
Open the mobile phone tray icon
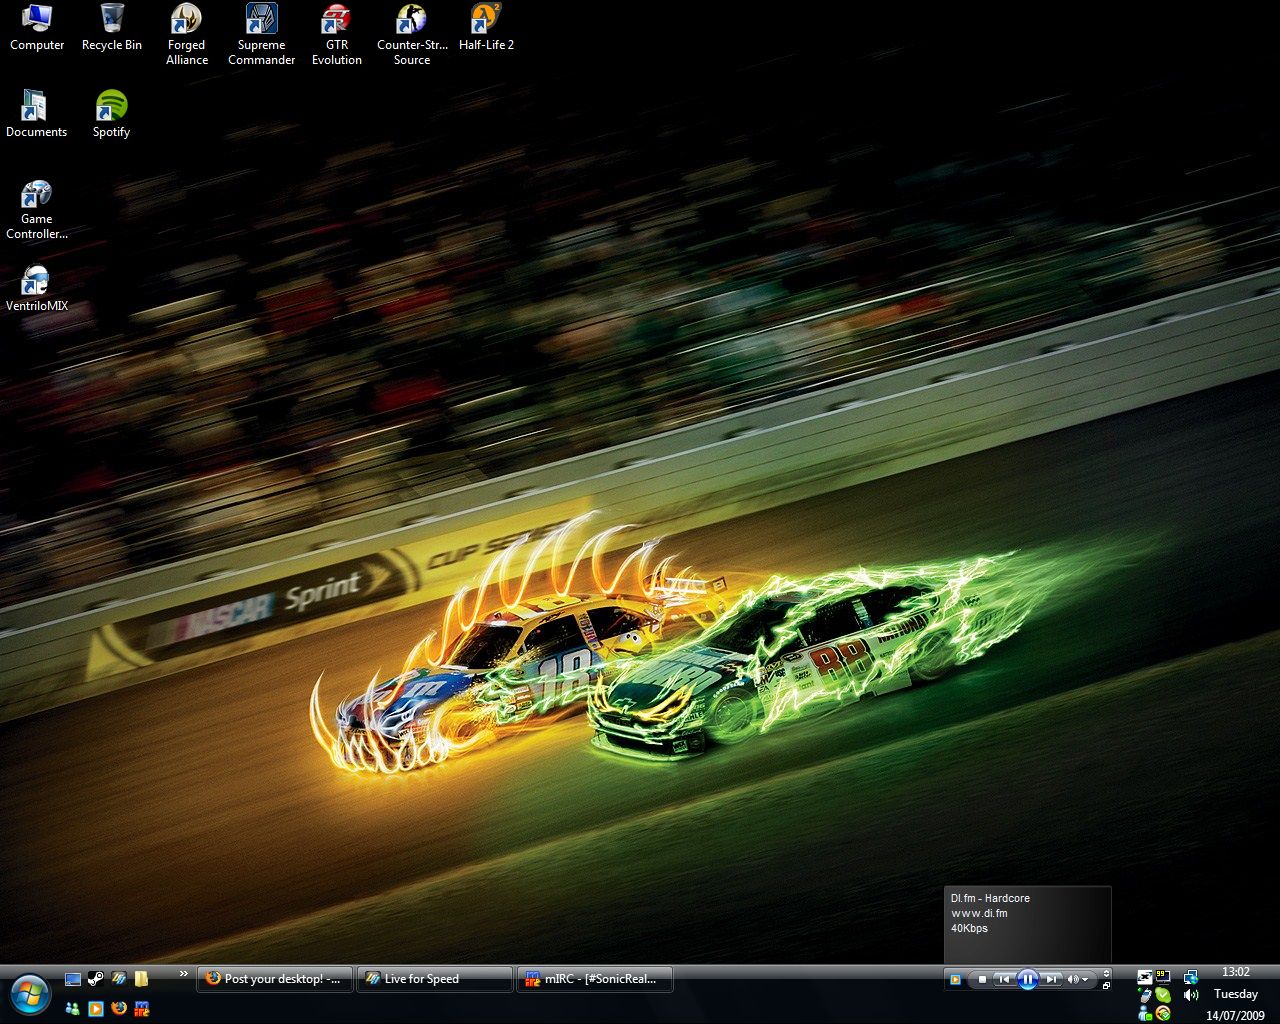(x=1145, y=995)
